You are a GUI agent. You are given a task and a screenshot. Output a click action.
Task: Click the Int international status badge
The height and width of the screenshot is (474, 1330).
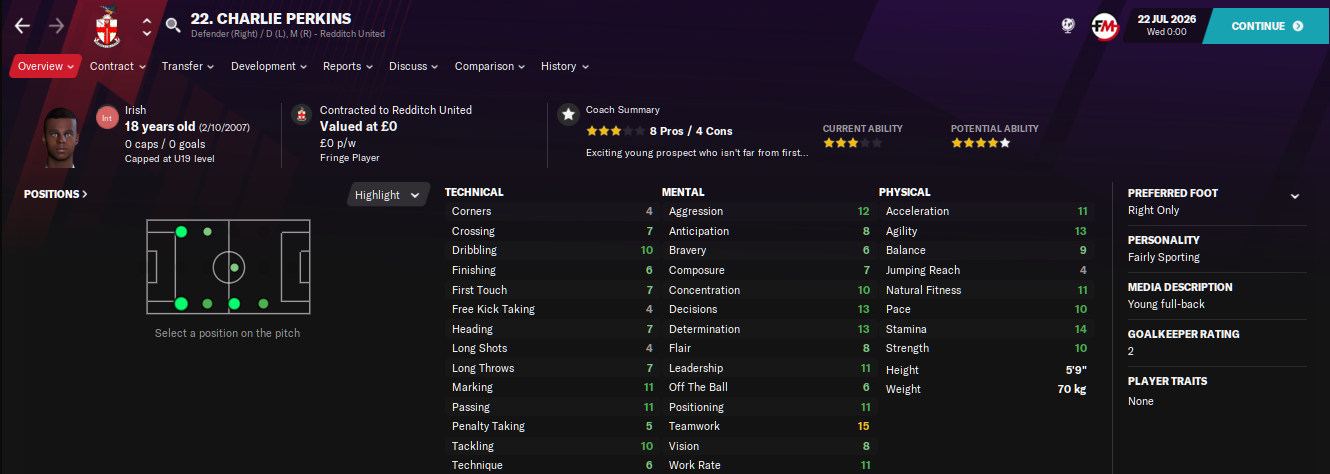(106, 118)
